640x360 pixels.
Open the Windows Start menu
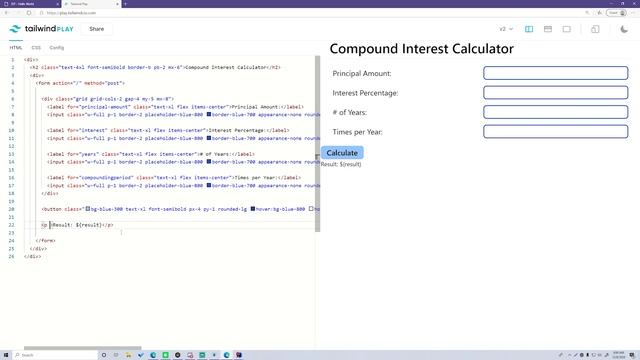(6, 355)
